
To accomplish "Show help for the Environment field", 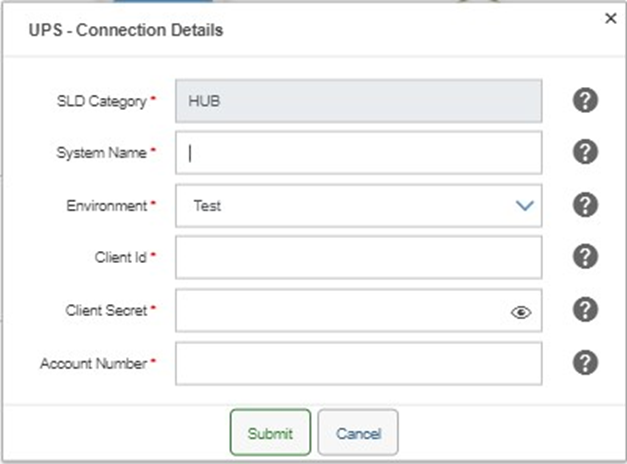I will pyautogui.click(x=585, y=205).
